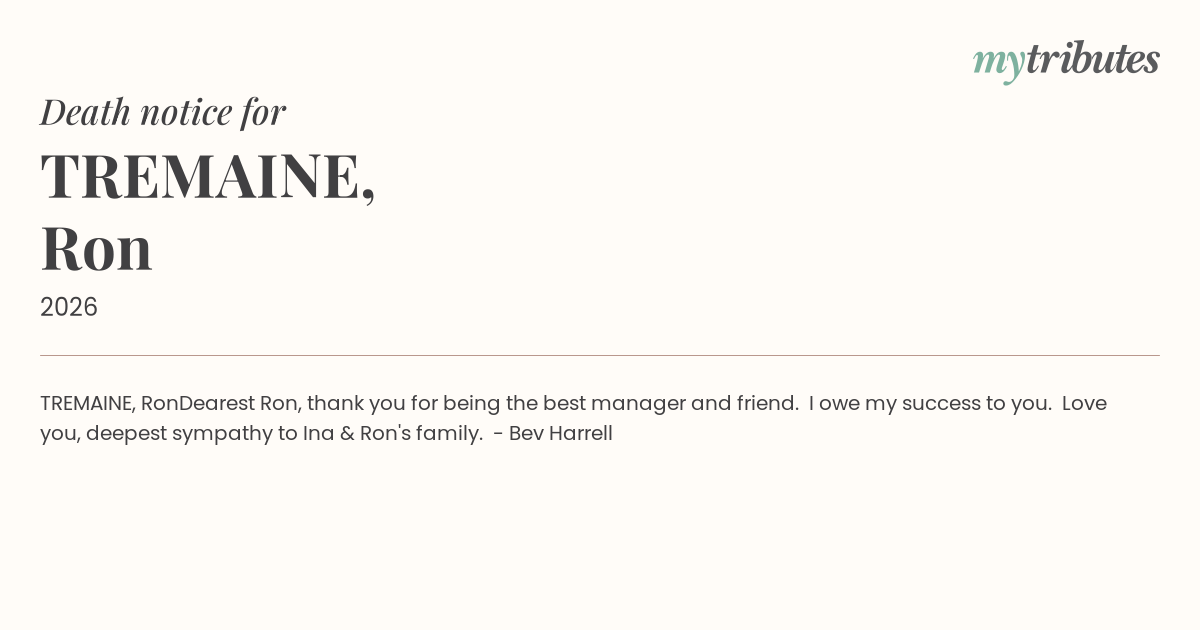This screenshot has height=630, width=1200.
Task: Click "tributes" in the site logo
Action: (1092, 60)
